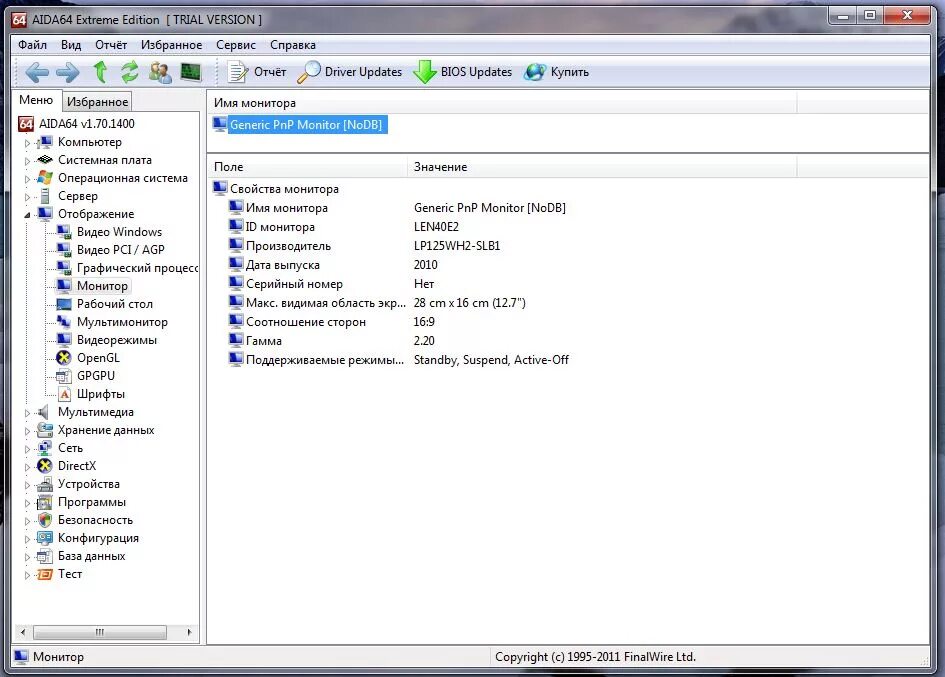Image resolution: width=945 pixels, height=677 pixels.
Task: Select Мультимонитор tree item
Action: pyautogui.click(x=122, y=322)
